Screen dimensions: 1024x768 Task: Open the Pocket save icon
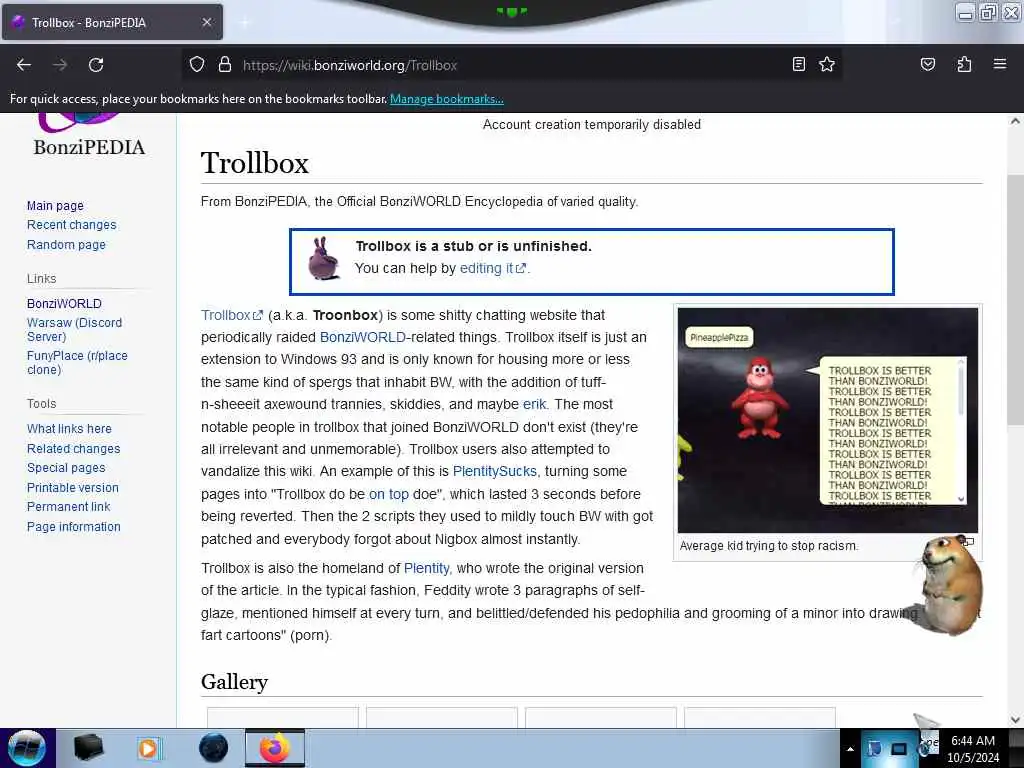tap(927, 64)
